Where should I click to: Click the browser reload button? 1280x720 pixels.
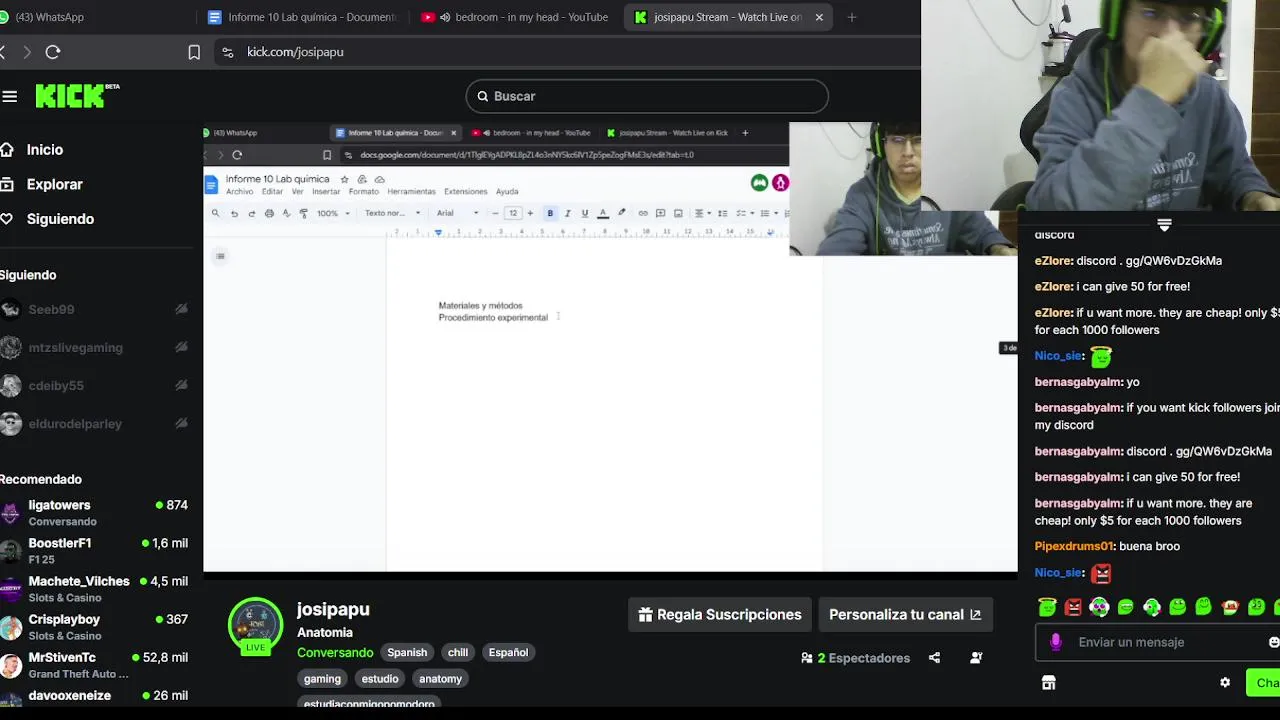point(53,52)
